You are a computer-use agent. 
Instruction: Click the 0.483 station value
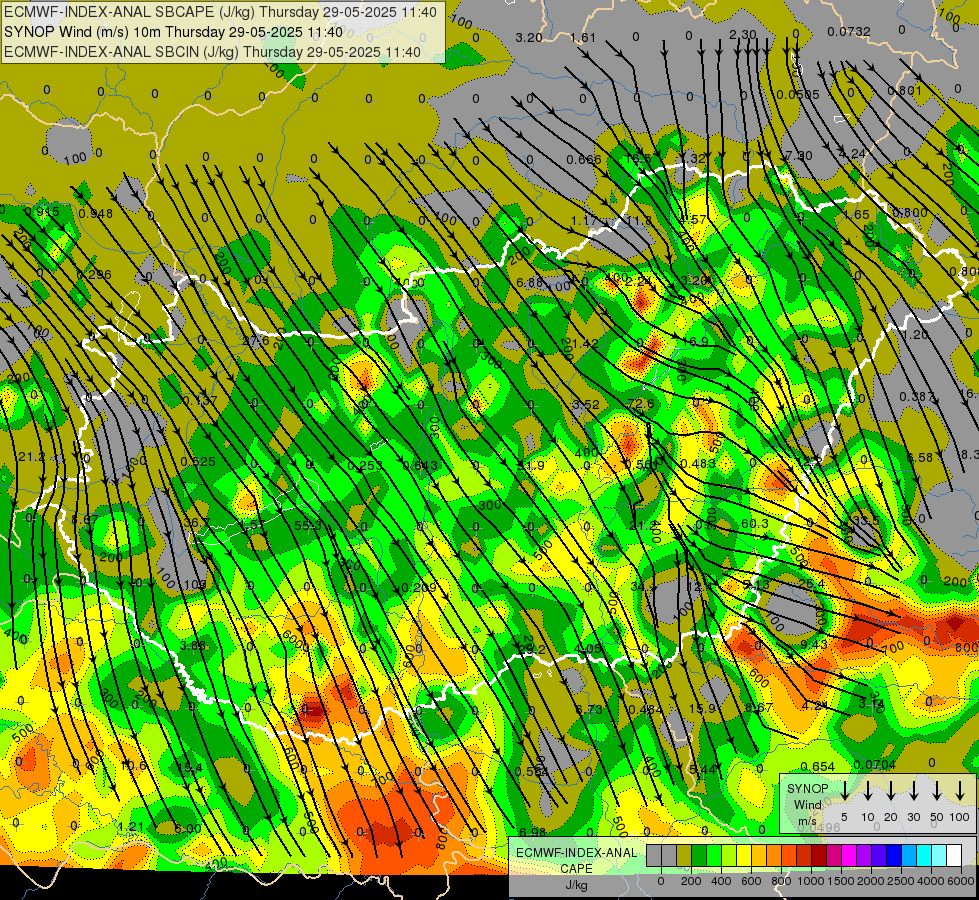(x=698, y=463)
